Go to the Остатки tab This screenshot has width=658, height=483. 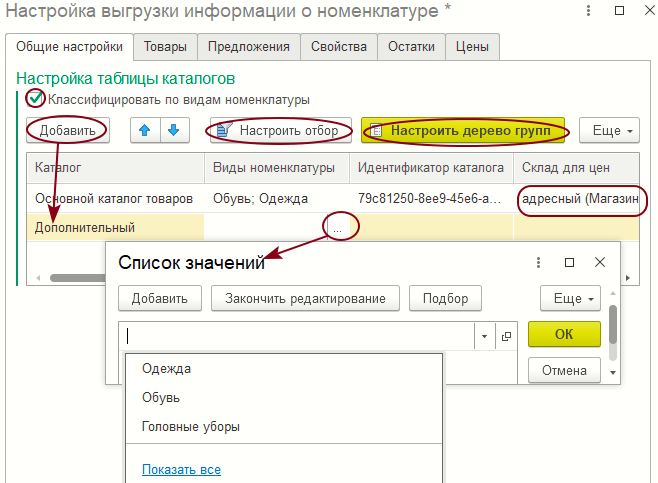pos(411,47)
